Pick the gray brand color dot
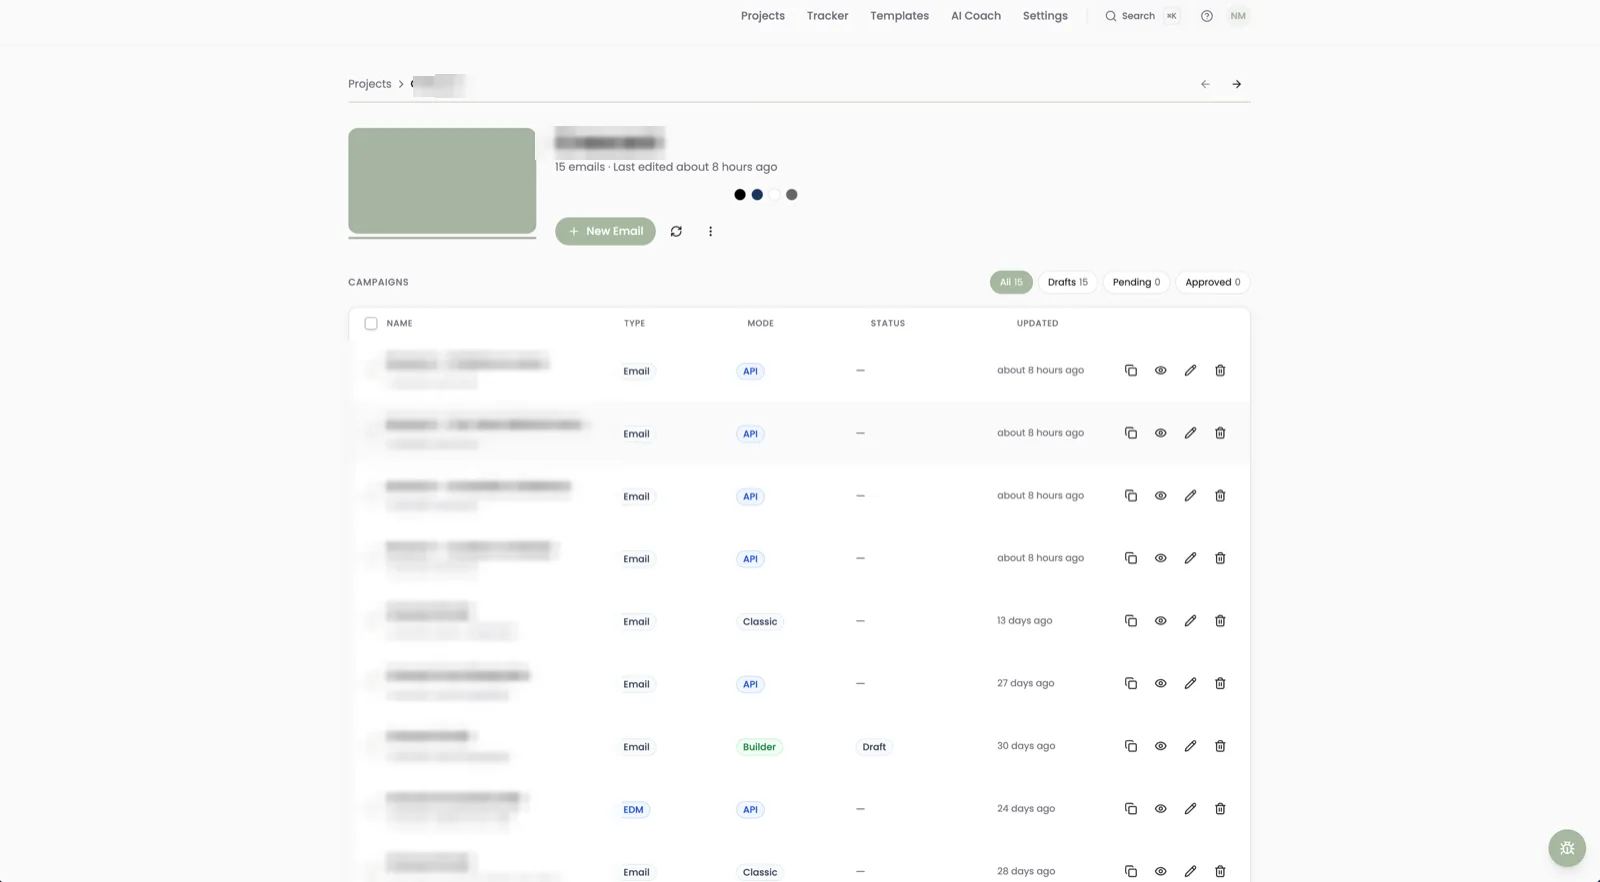1600x882 pixels. 792,195
